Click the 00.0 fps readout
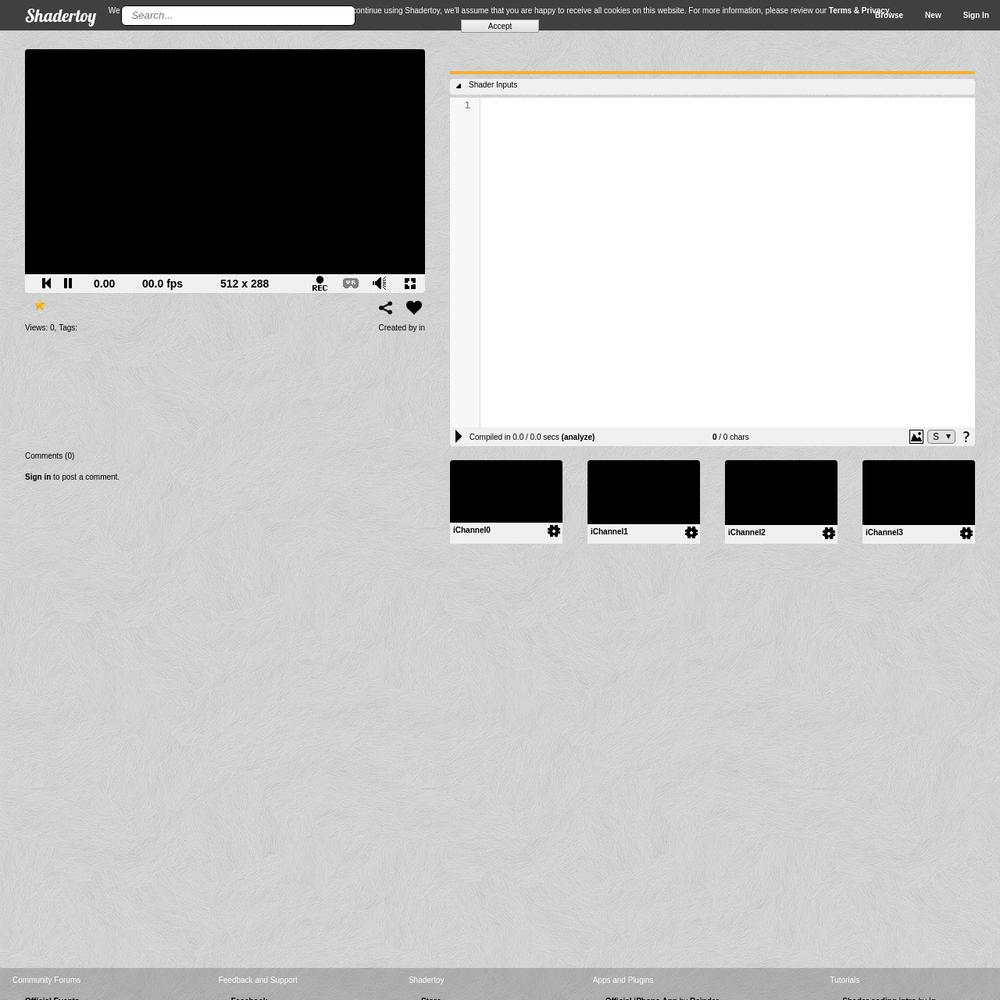 tap(162, 284)
